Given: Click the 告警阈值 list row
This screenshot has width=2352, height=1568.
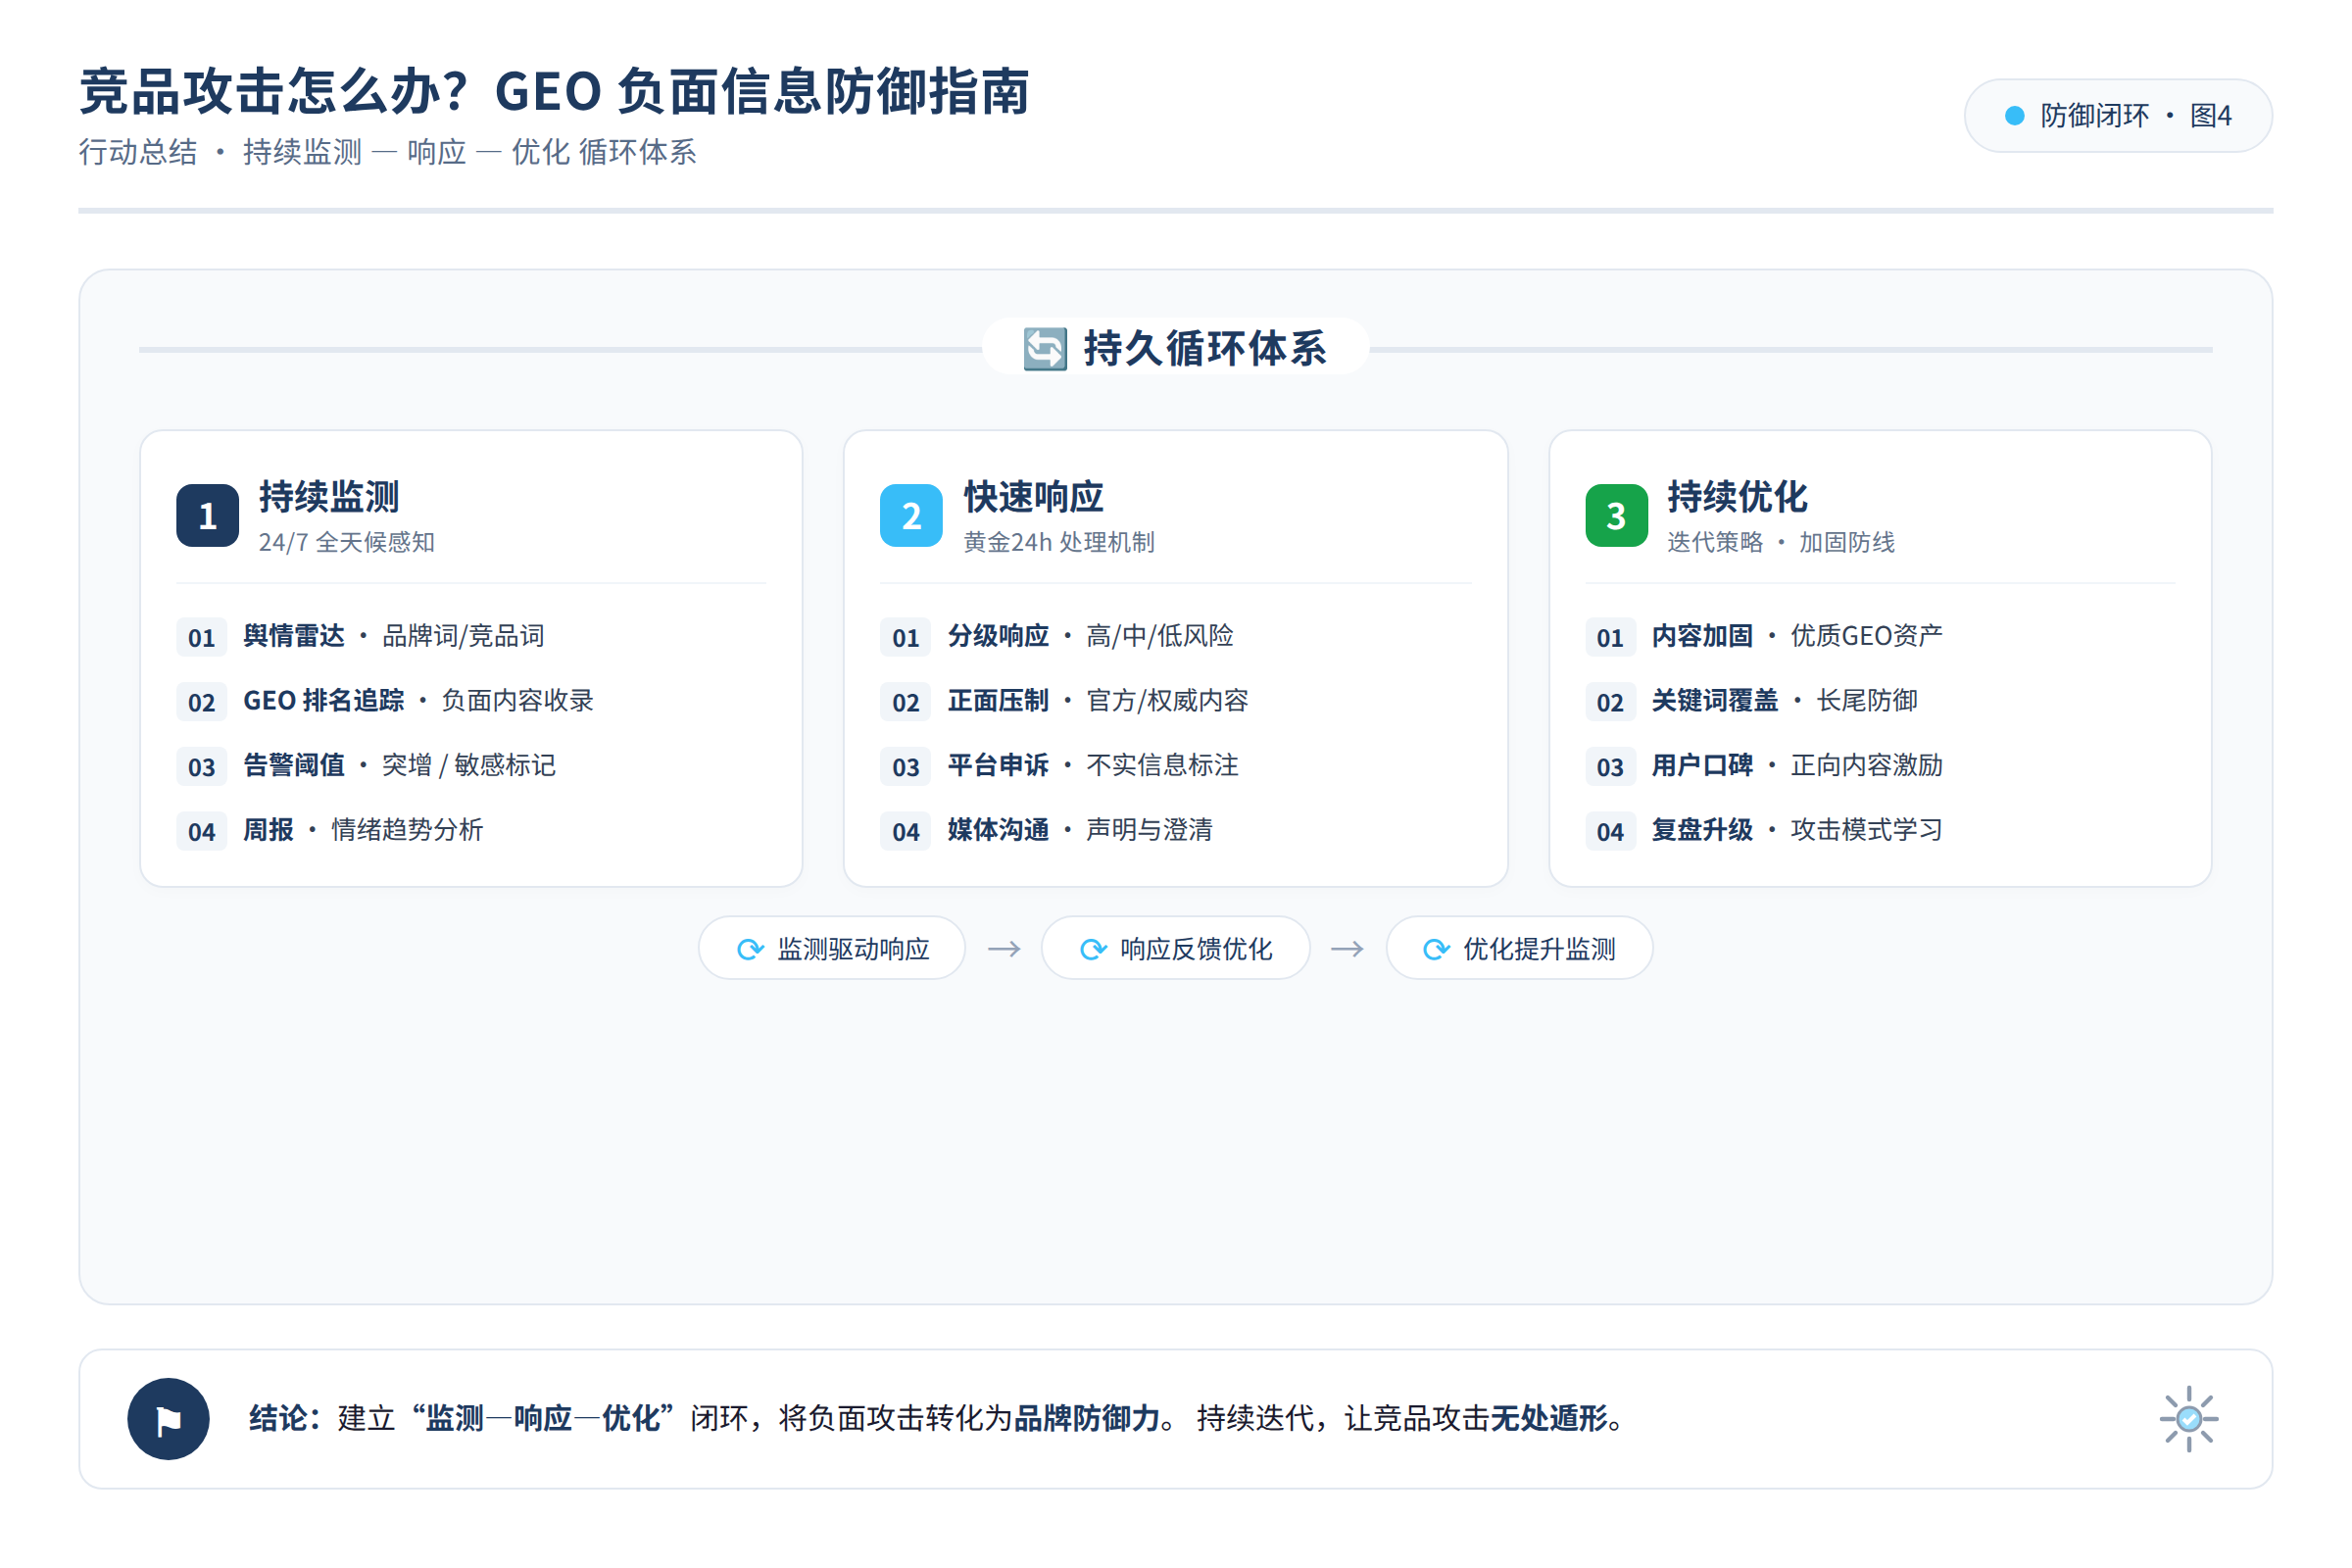Looking at the screenshot, I should (470, 766).
